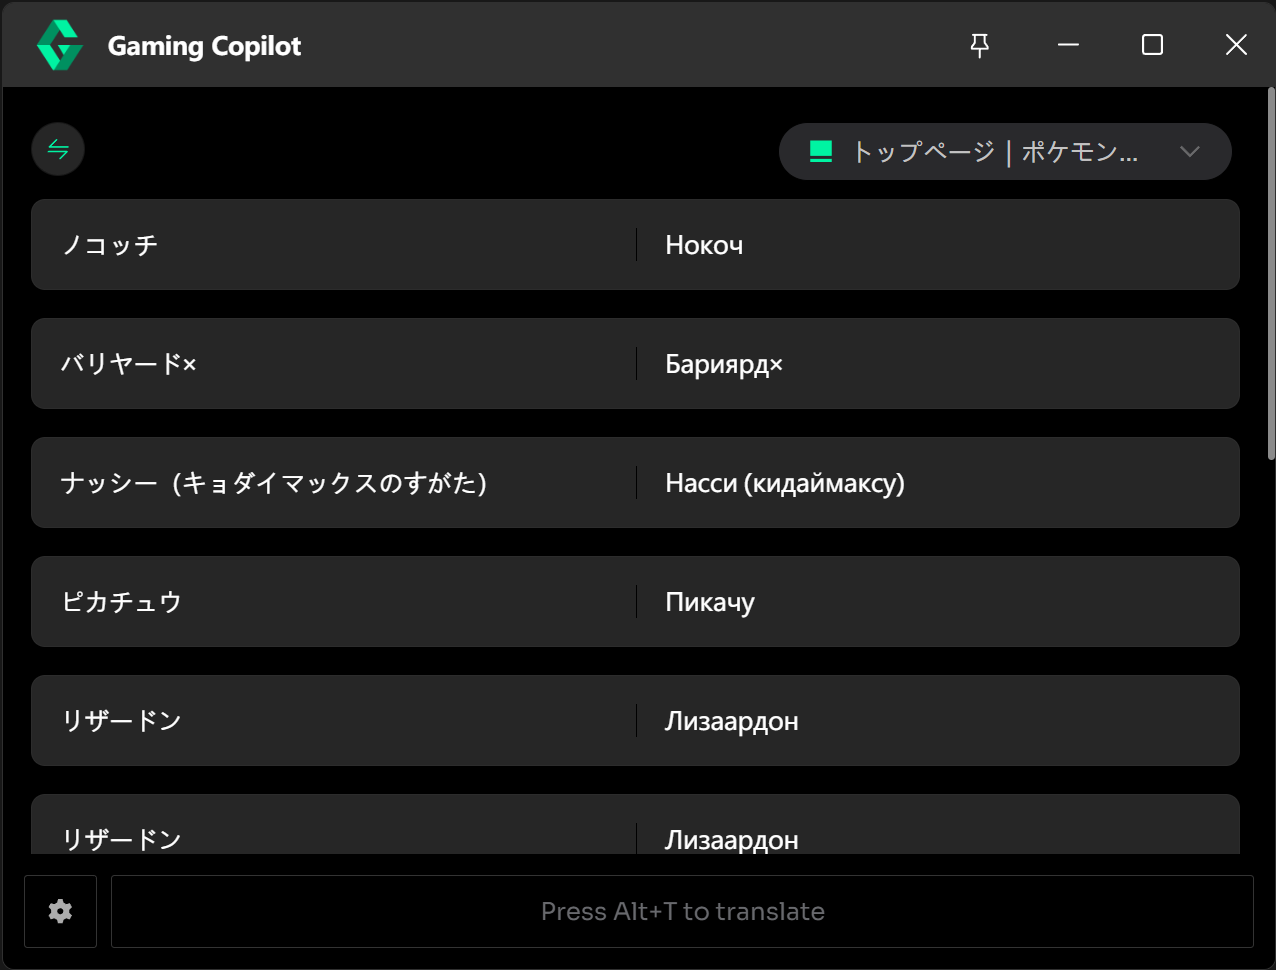Viewport: 1276px width, 970px height.
Task: Click the swap languages arrows icon
Action: pyautogui.click(x=58, y=150)
